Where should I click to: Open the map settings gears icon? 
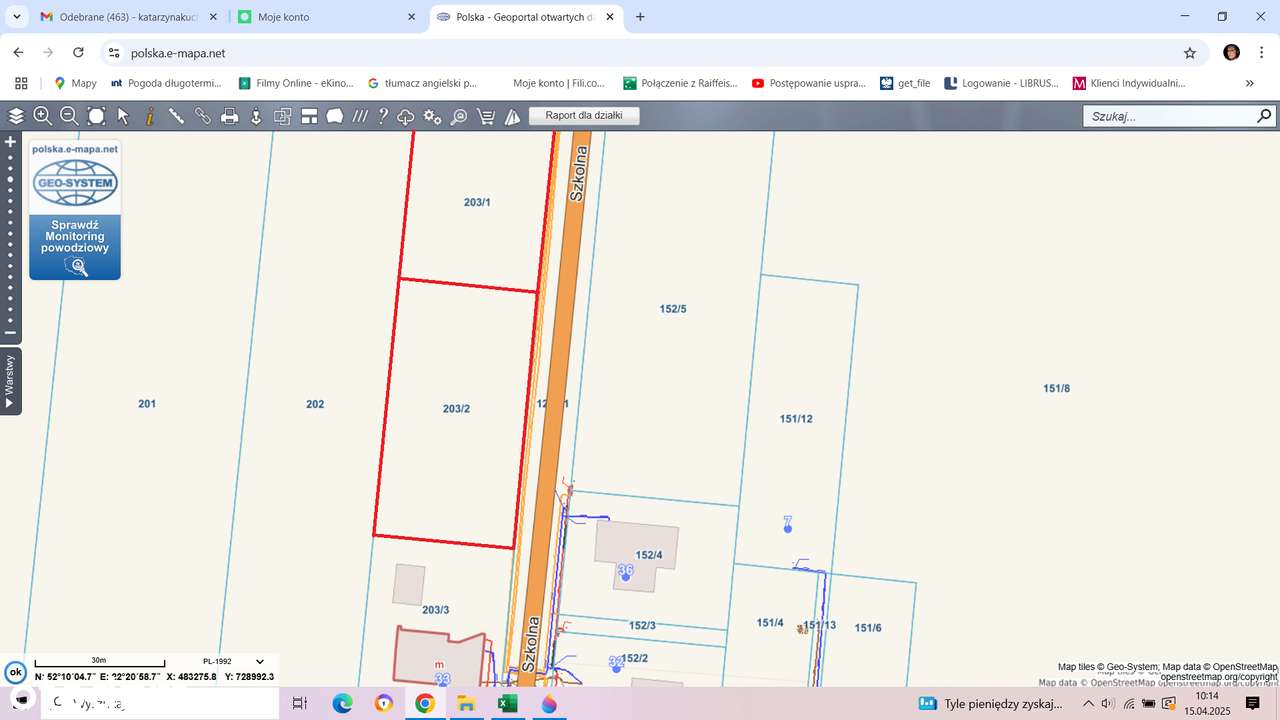click(431, 115)
